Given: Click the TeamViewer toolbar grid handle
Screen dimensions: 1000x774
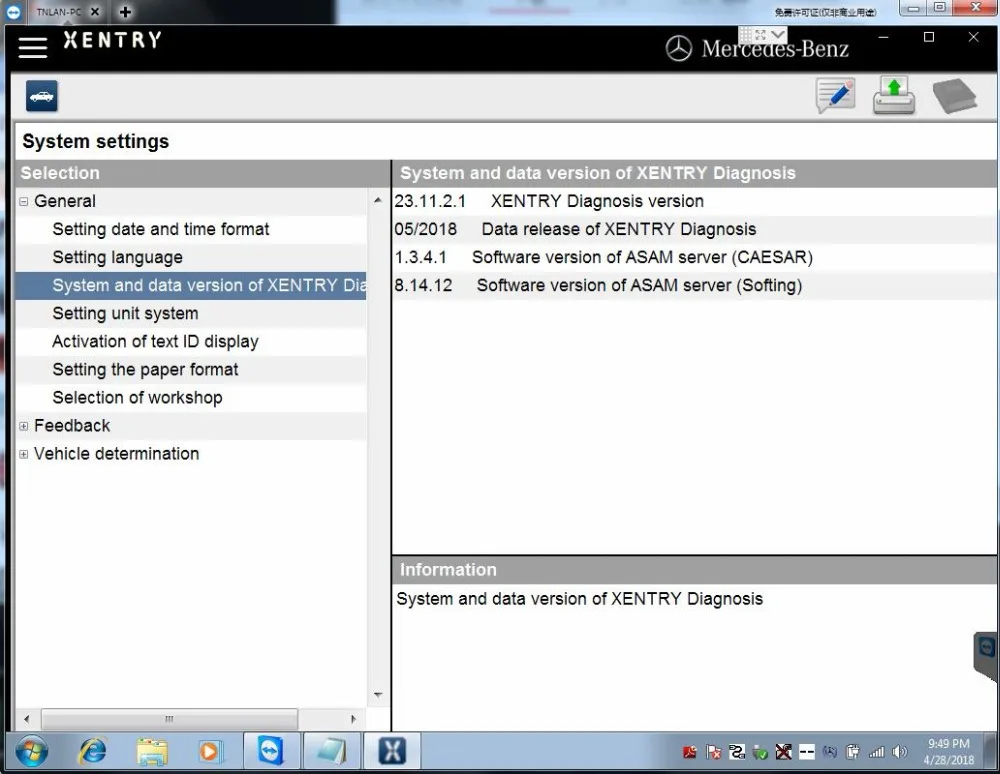Looking at the screenshot, I should [745, 34].
